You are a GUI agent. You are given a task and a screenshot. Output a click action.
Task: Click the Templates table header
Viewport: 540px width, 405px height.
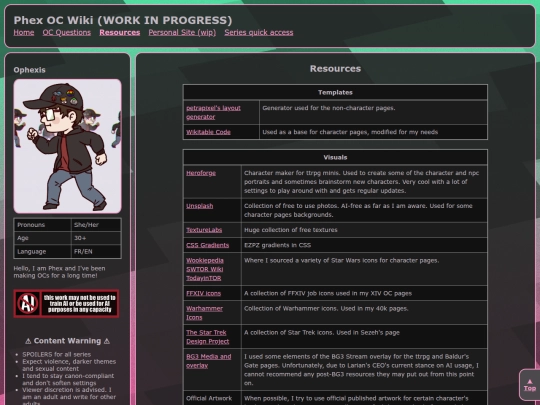click(x=335, y=92)
